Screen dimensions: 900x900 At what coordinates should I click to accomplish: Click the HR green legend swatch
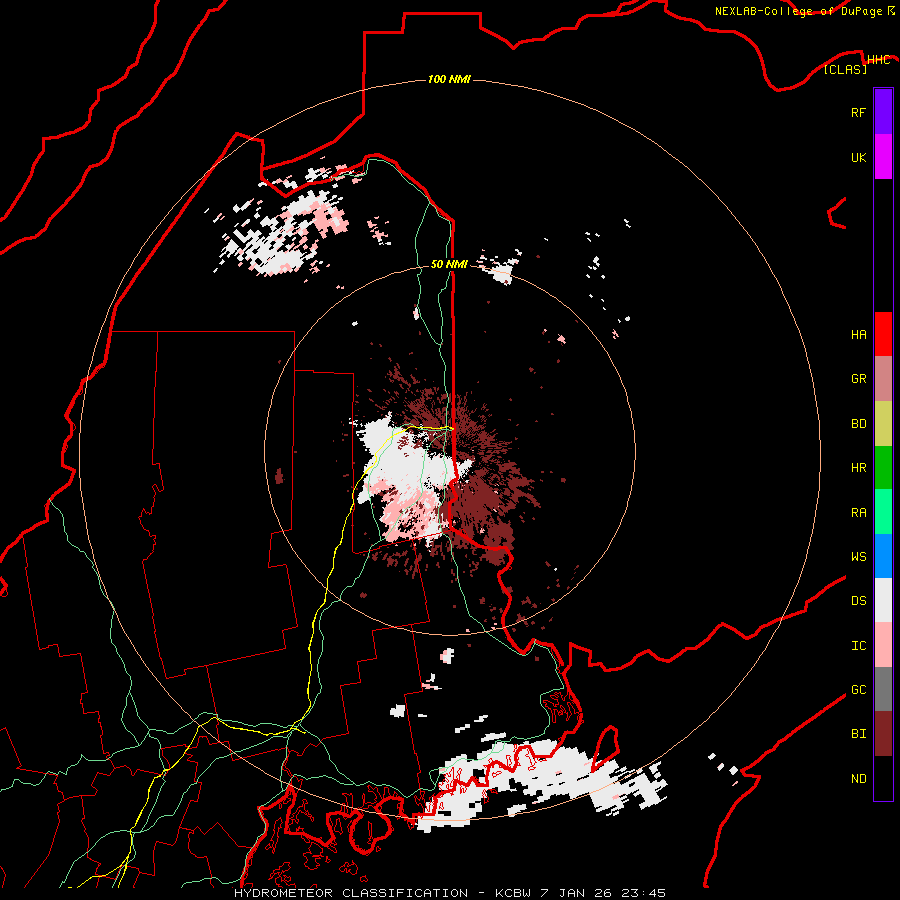coord(883,467)
